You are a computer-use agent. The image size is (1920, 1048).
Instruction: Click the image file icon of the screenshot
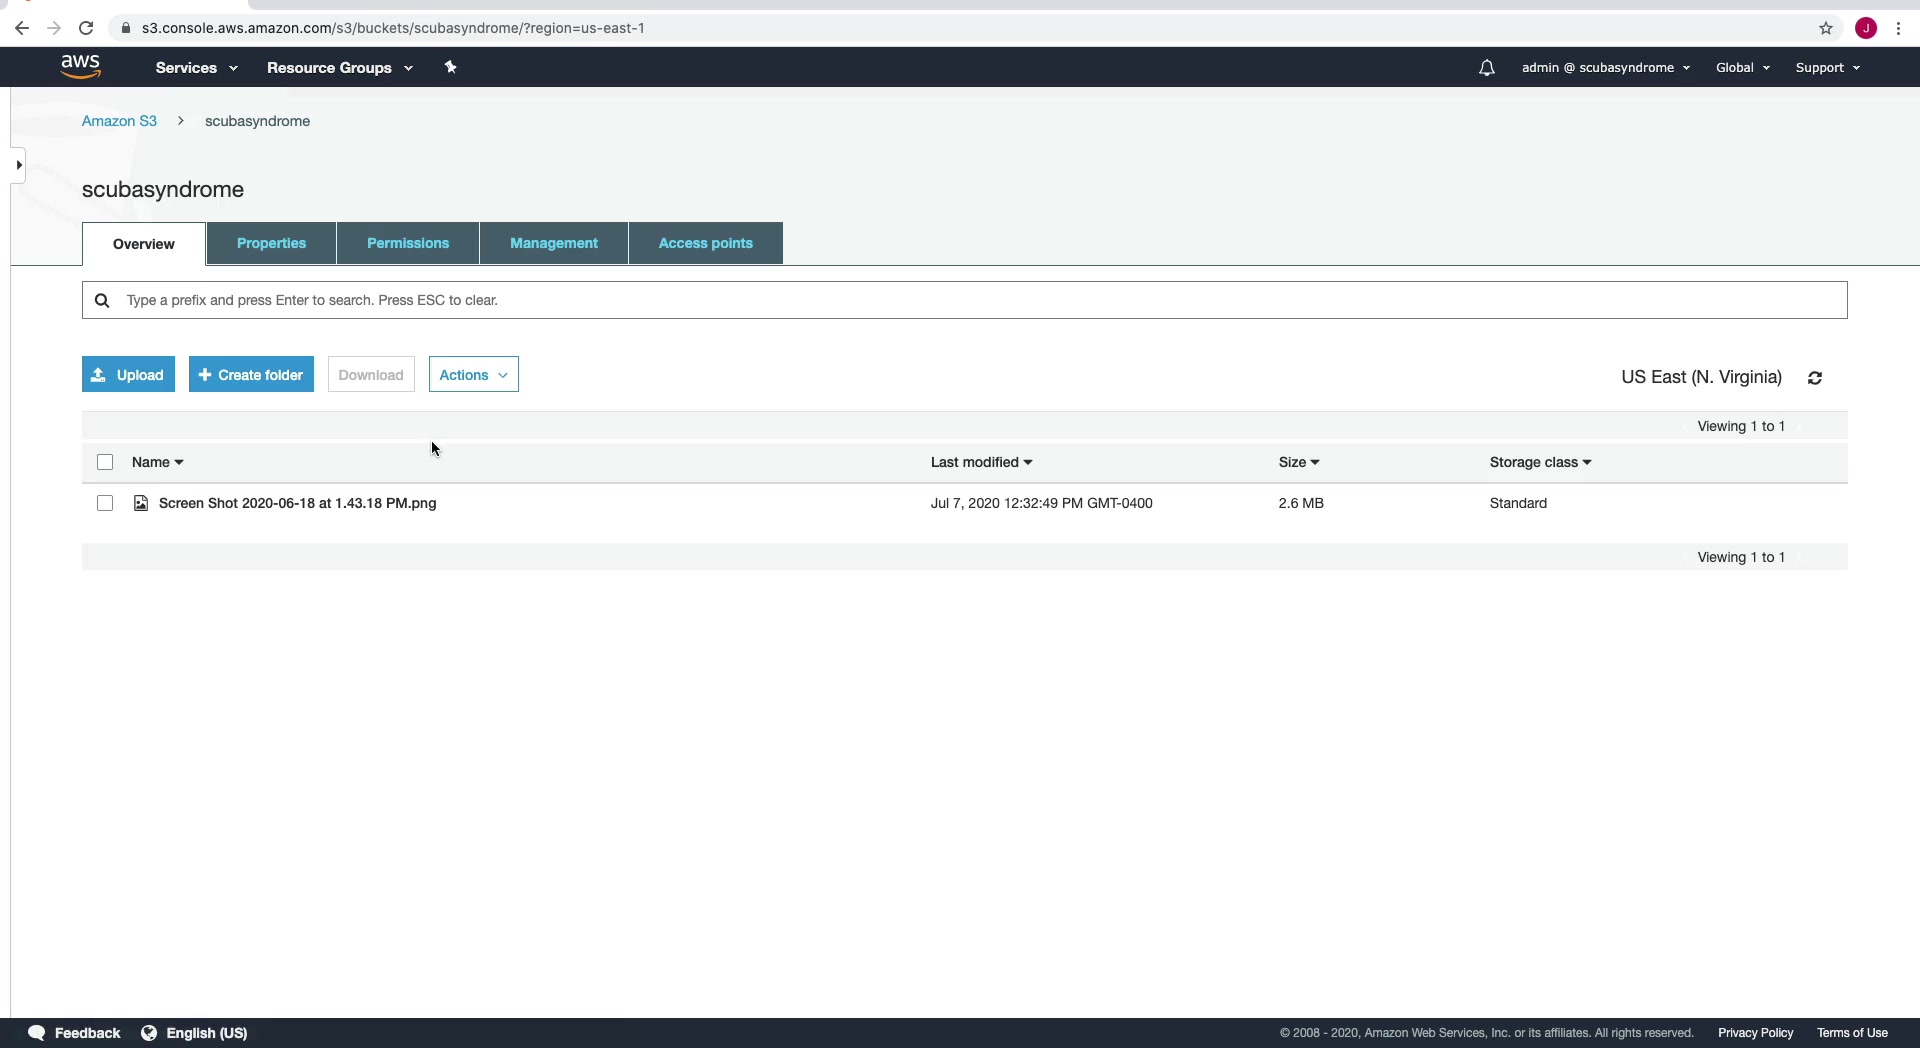141,503
